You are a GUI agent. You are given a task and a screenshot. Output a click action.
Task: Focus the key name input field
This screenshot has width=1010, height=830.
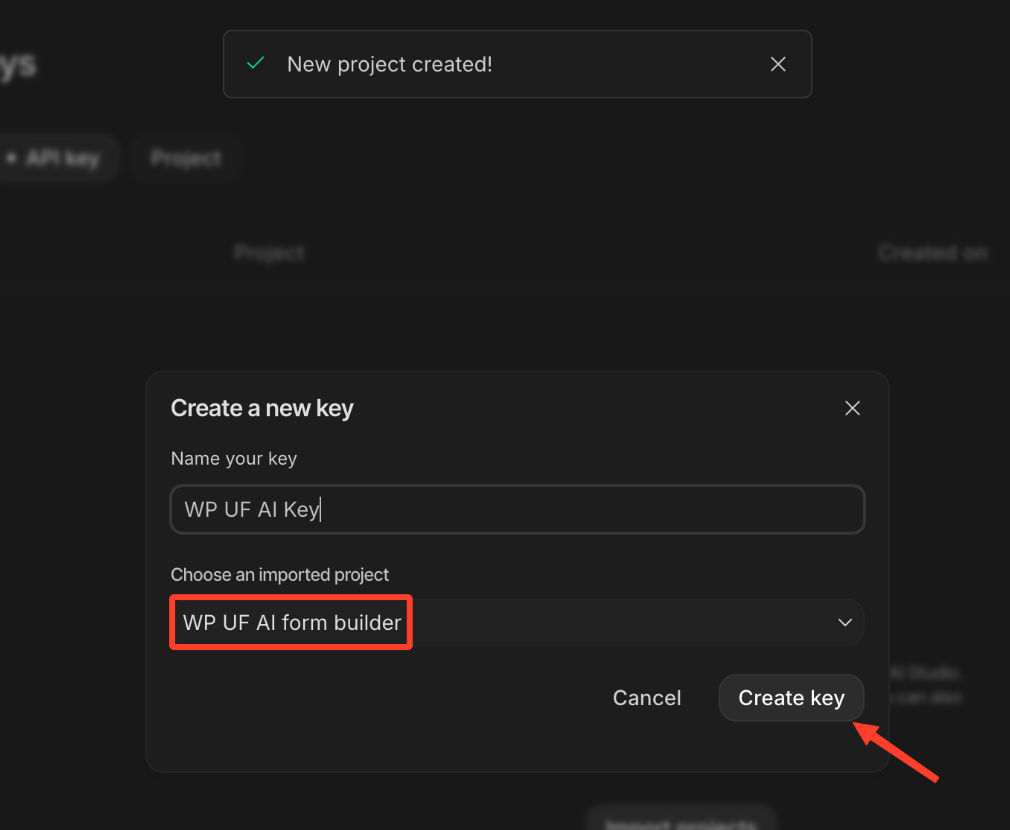click(517, 510)
